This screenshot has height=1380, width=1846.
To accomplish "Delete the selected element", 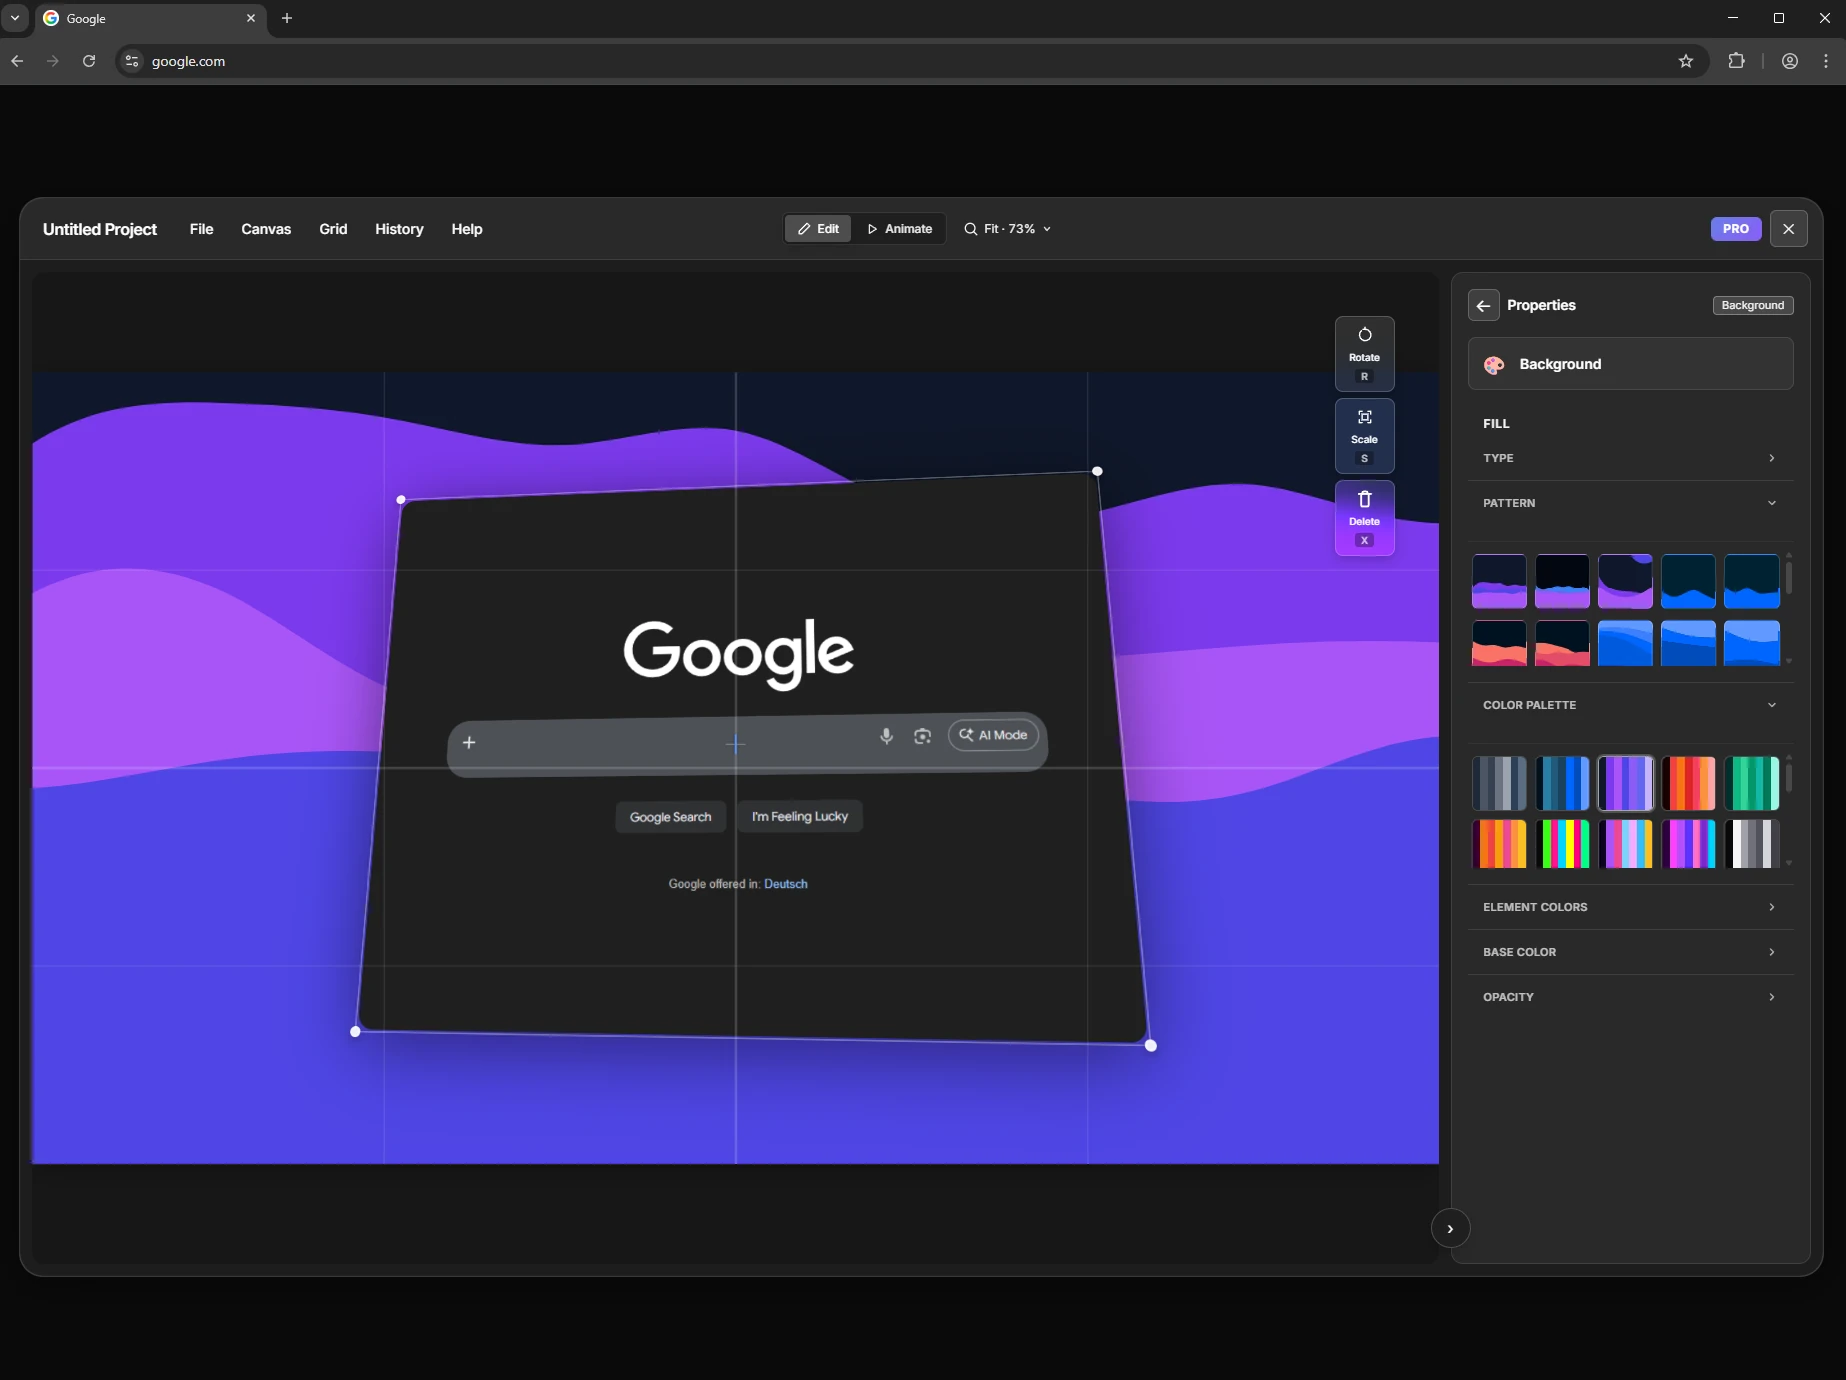I will click(x=1364, y=517).
